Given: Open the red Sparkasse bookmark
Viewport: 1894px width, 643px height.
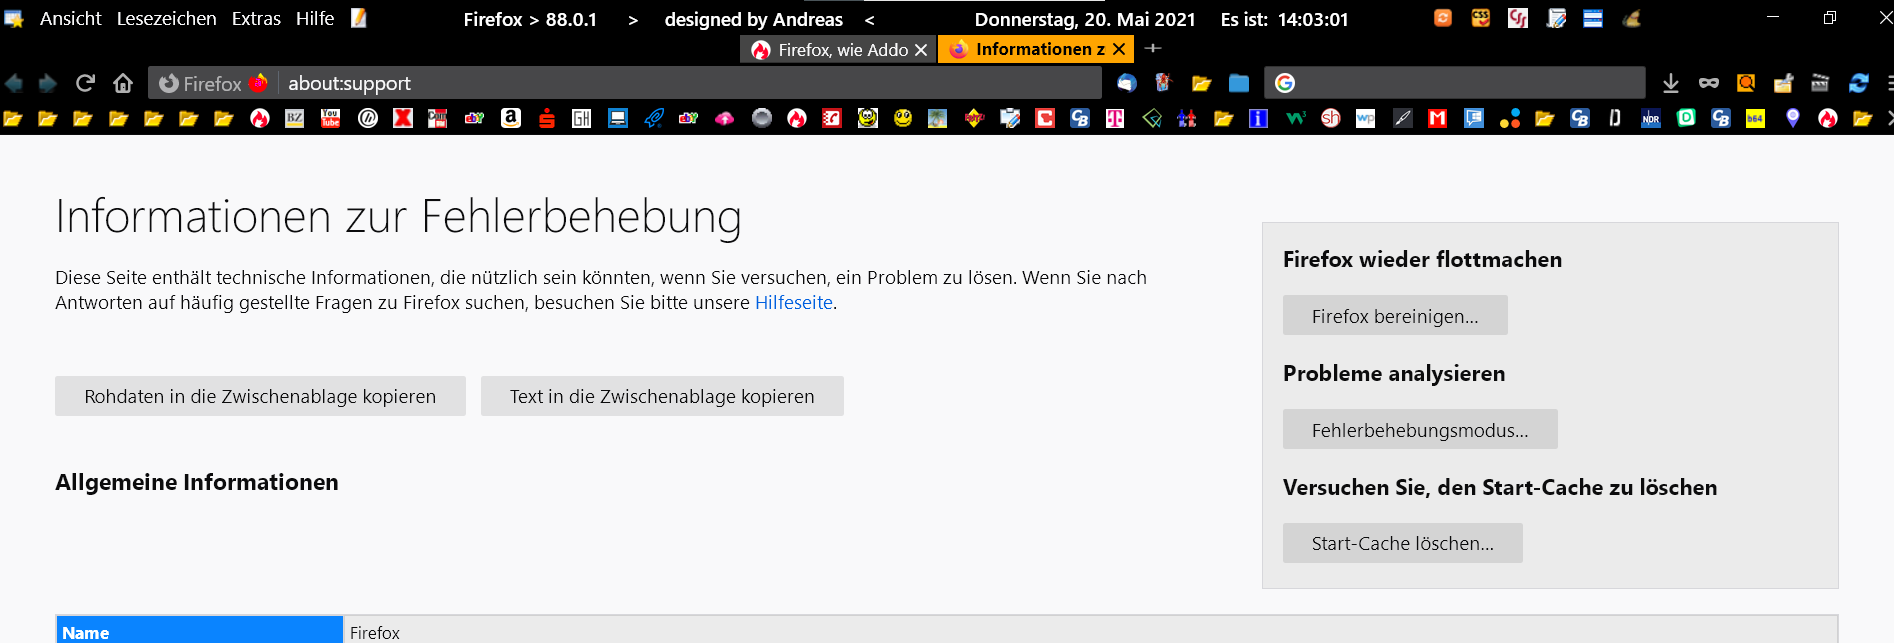Looking at the screenshot, I should pos(547,118).
